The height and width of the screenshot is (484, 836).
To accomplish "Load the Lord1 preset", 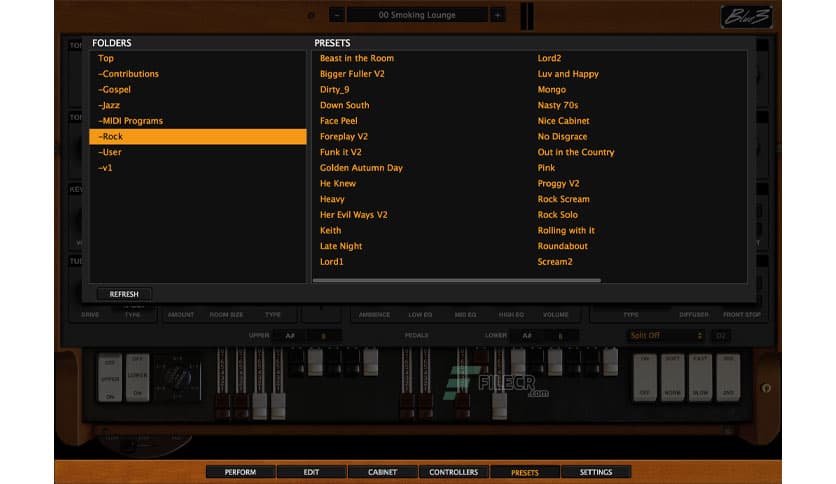I will pos(332,262).
